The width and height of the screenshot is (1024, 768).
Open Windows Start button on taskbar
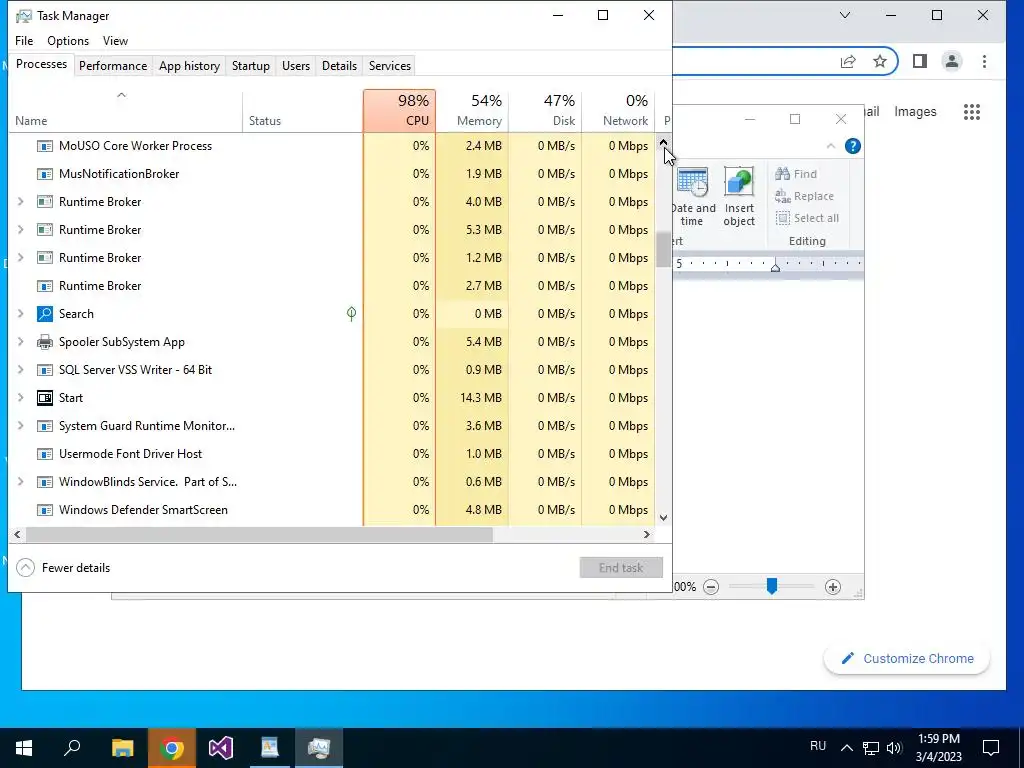pyautogui.click(x=24, y=748)
